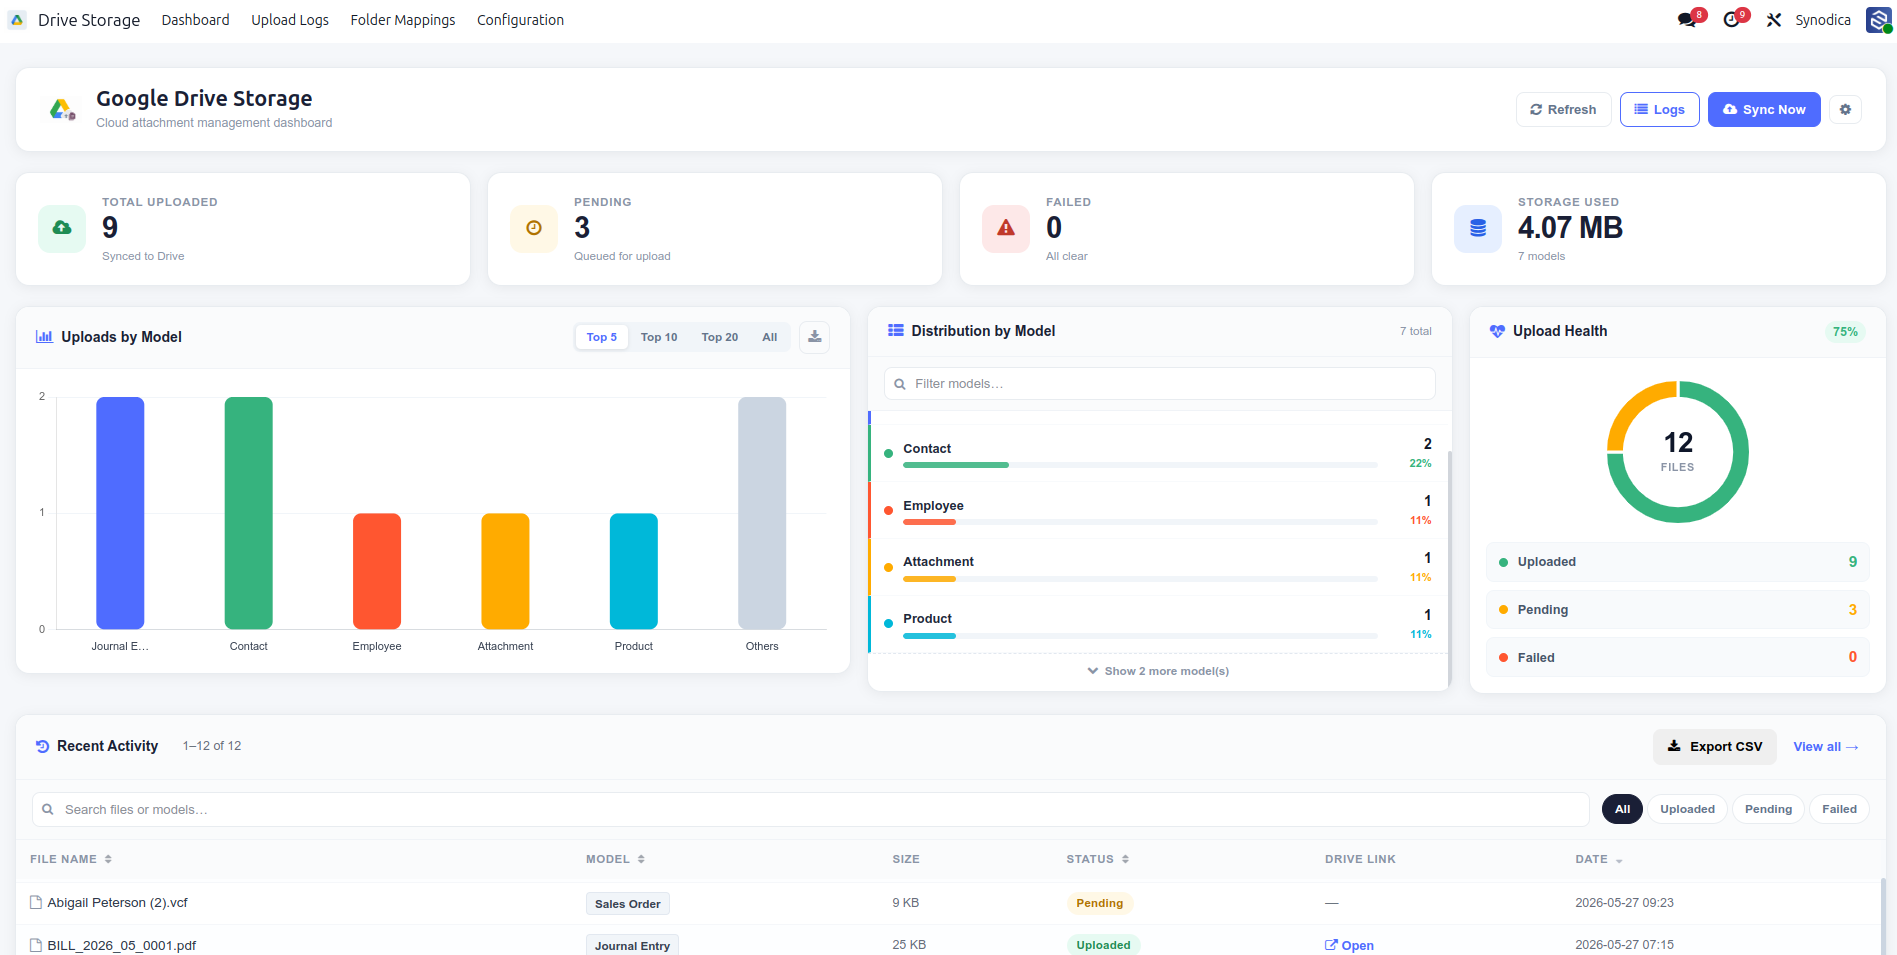This screenshot has width=1897, height=955.
Task: Click the Pending row in Upload Health
Action: pos(1678,610)
